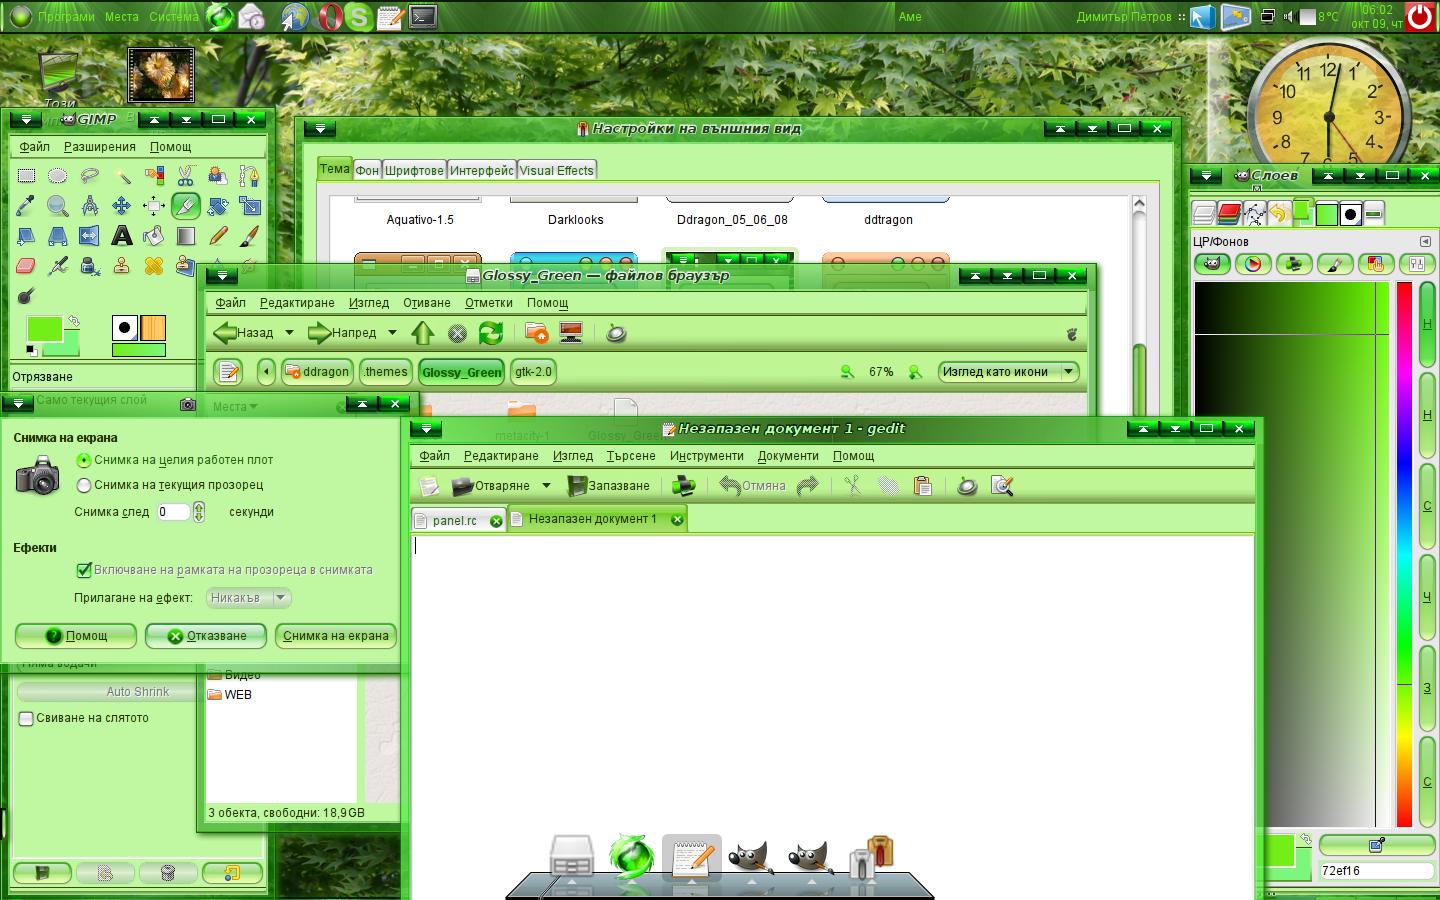
Task: Click the hex color field 72ef16
Action: (1375, 870)
